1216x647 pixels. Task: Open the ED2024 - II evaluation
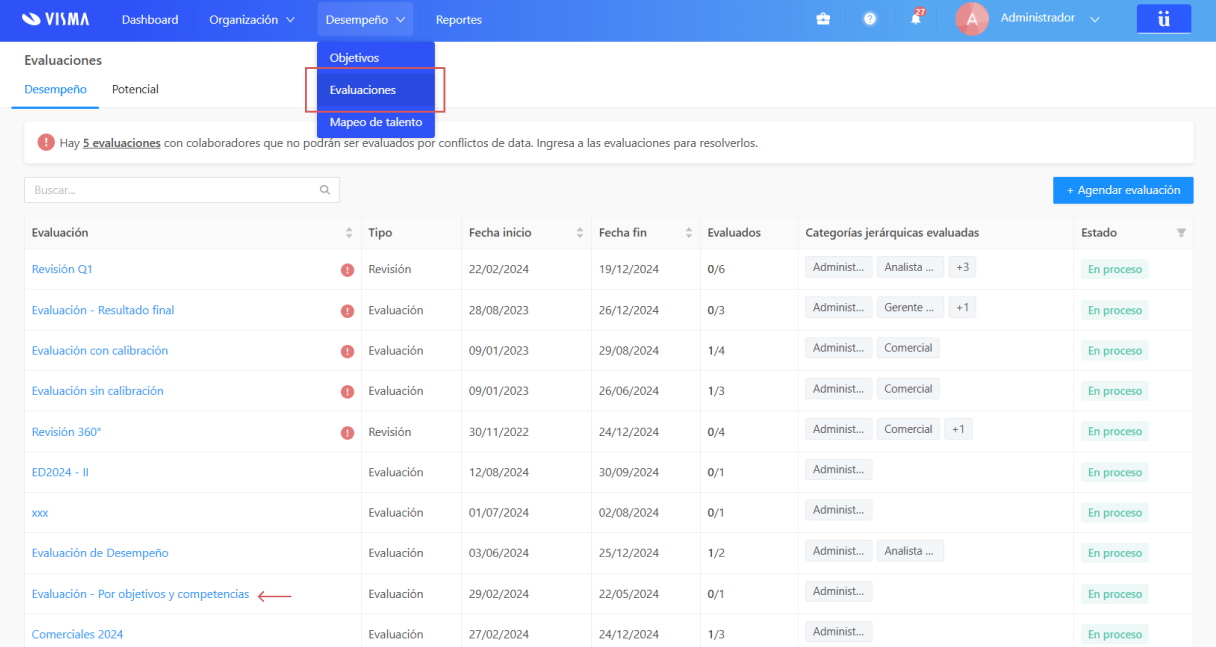click(x=60, y=472)
